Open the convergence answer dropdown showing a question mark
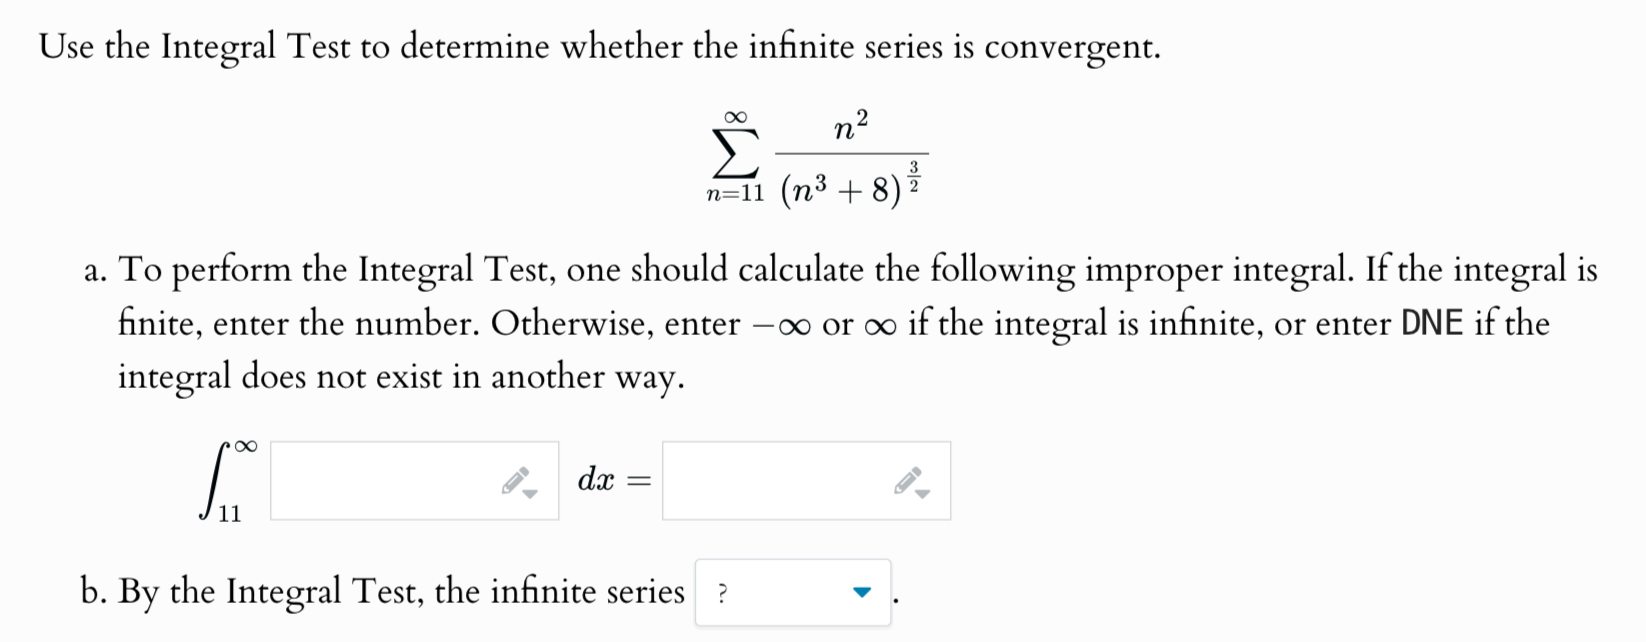 point(790,590)
